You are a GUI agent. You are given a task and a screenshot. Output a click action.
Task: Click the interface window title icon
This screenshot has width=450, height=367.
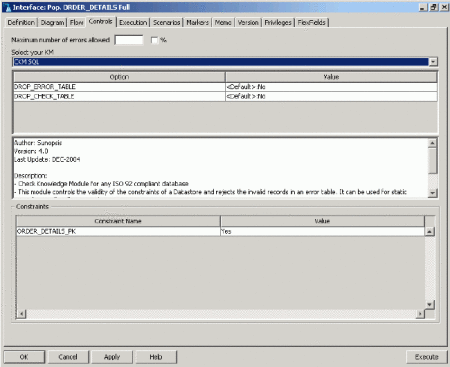tap(7, 7)
